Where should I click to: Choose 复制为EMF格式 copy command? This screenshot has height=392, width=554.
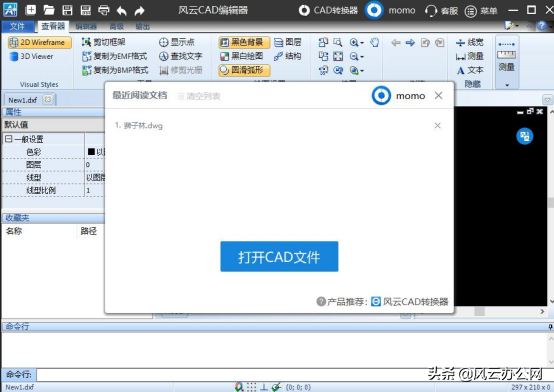pos(114,56)
